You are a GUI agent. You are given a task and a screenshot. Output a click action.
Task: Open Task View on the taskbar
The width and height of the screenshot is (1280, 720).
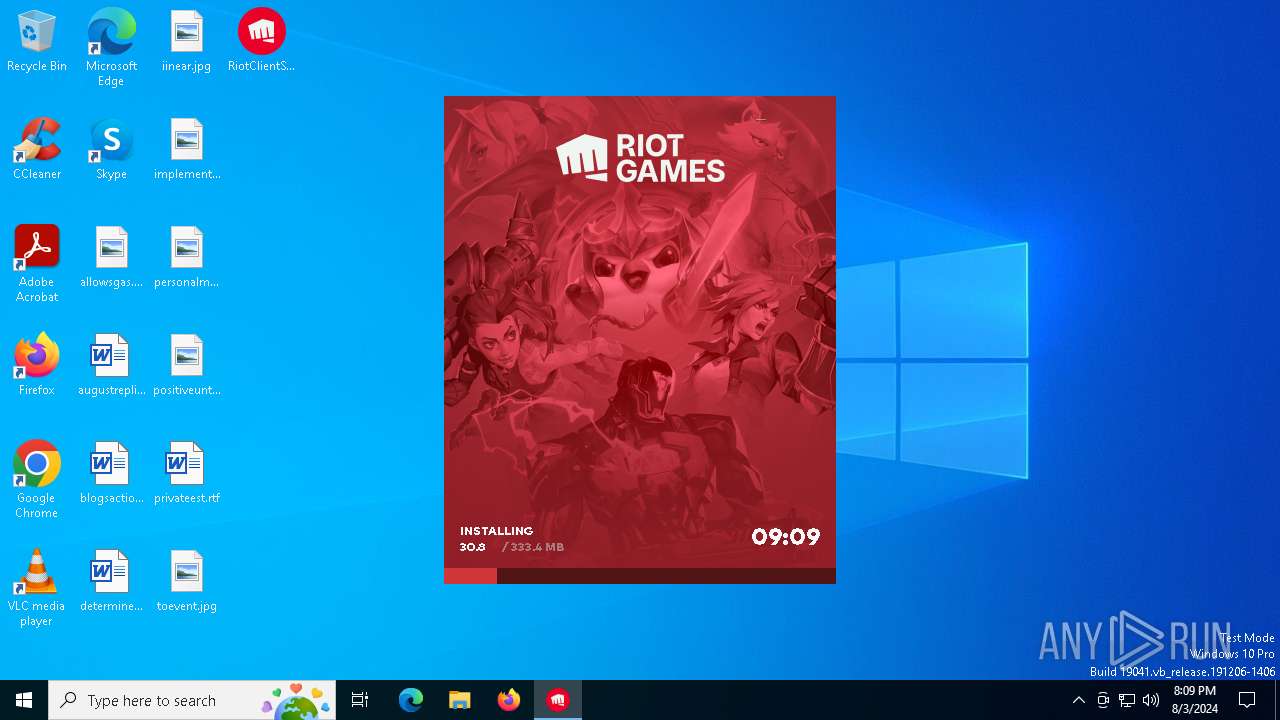tap(360, 700)
